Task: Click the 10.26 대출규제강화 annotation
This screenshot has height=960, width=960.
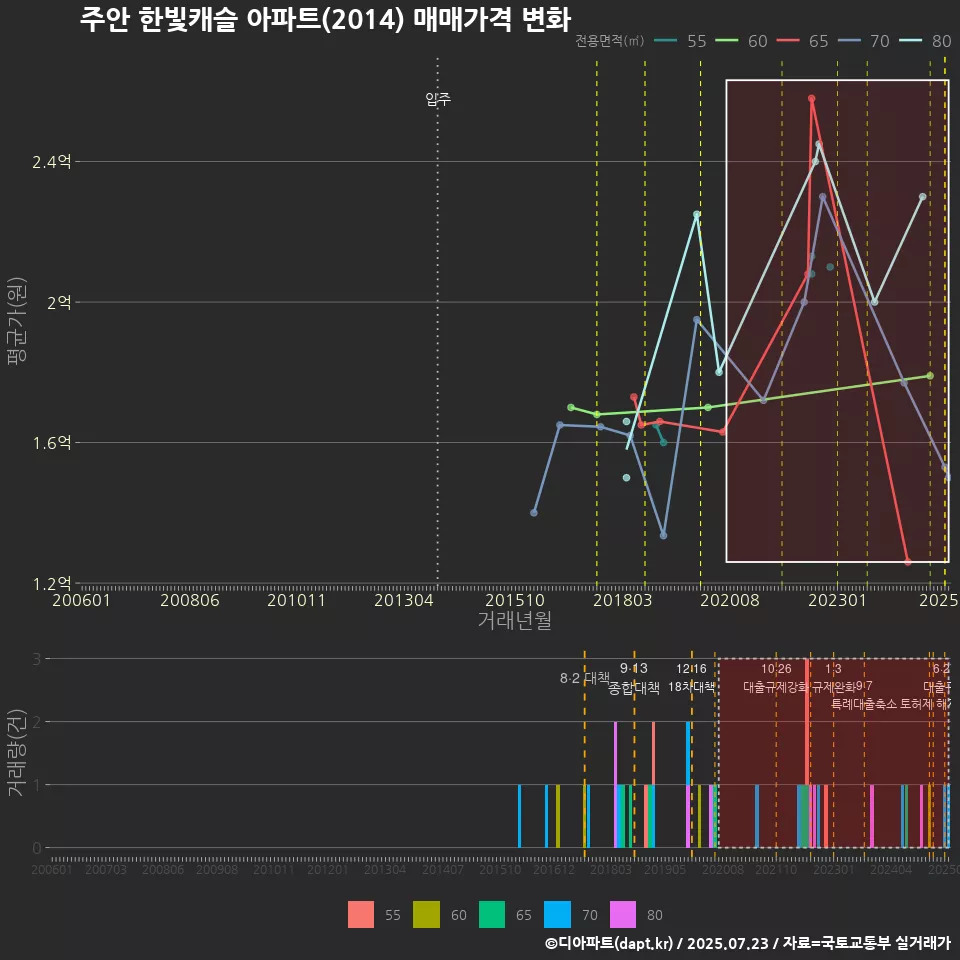Action: [776, 678]
